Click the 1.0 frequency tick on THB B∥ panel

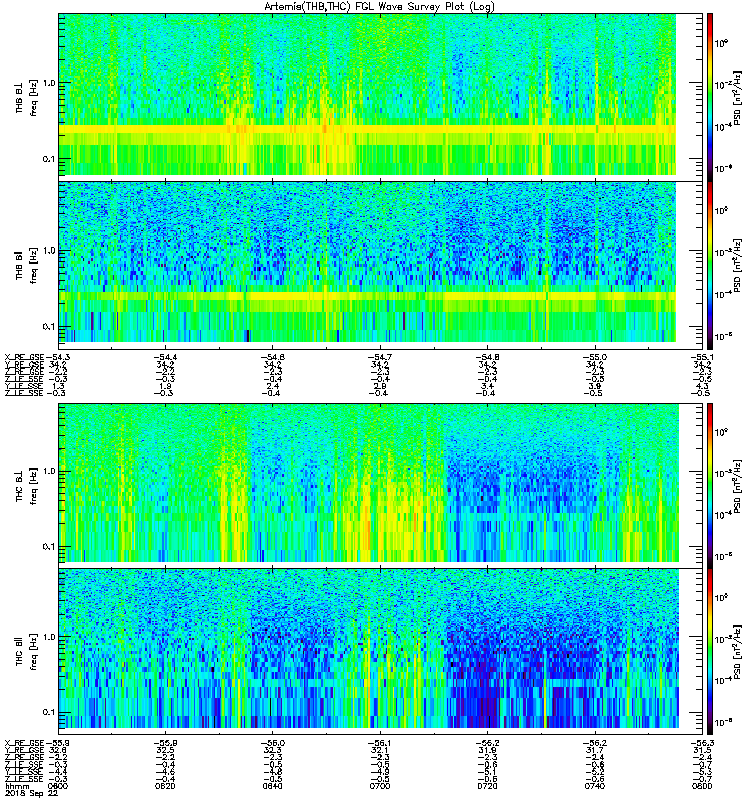pyautogui.click(x=48, y=251)
